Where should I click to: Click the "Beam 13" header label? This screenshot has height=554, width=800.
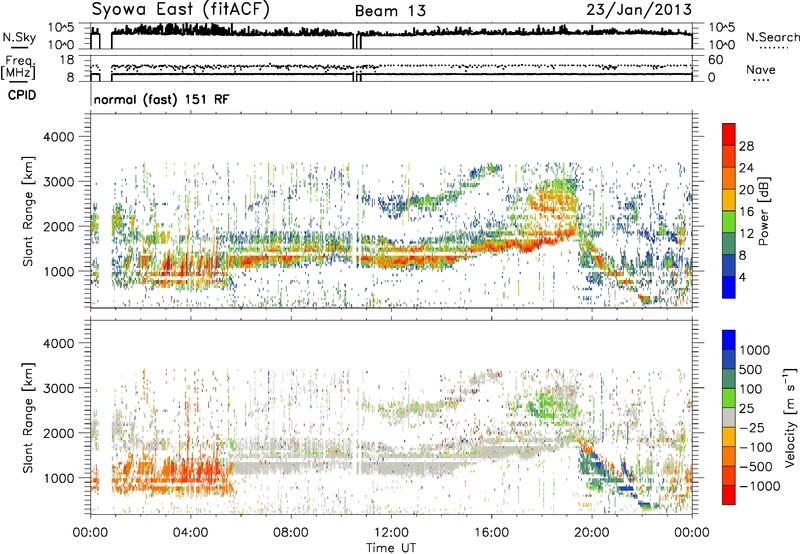click(x=390, y=11)
